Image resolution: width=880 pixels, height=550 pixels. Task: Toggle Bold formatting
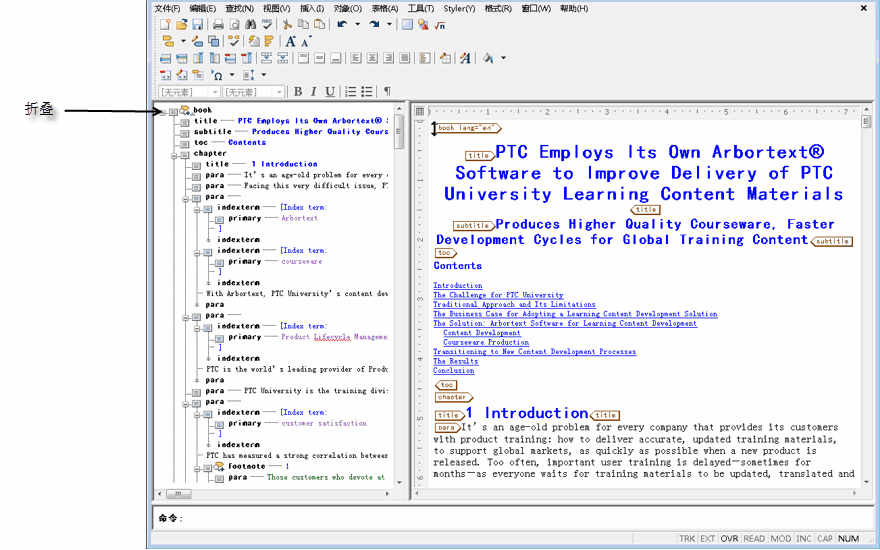pyautogui.click(x=298, y=91)
